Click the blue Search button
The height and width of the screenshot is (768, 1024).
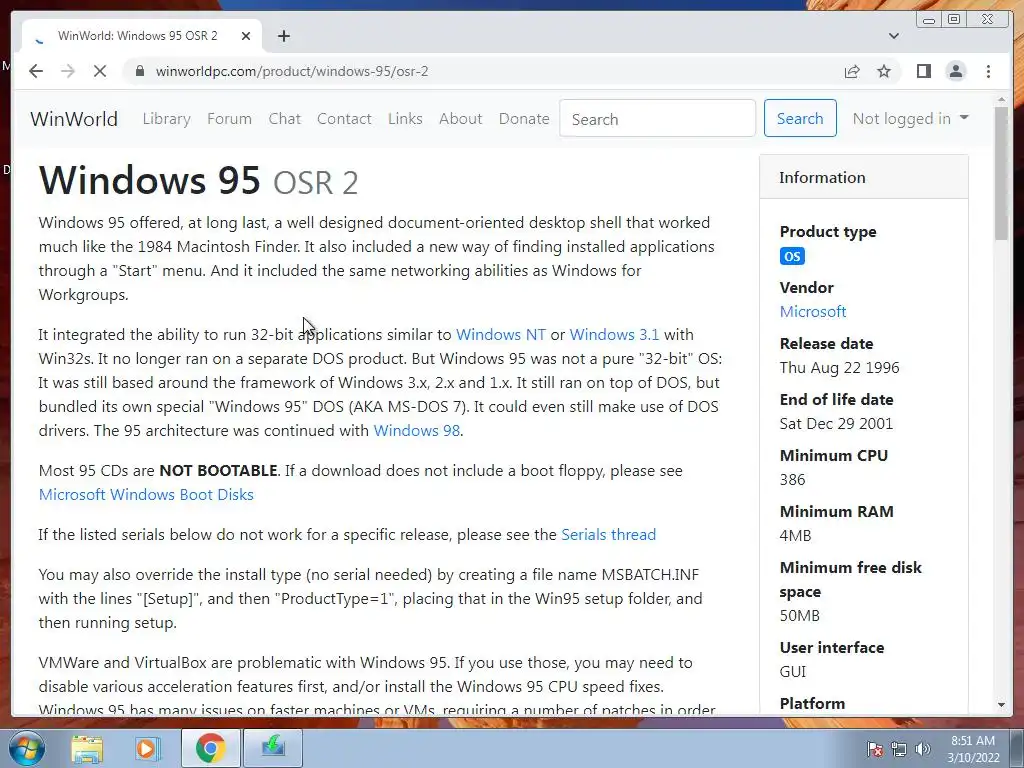coord(800,118)
